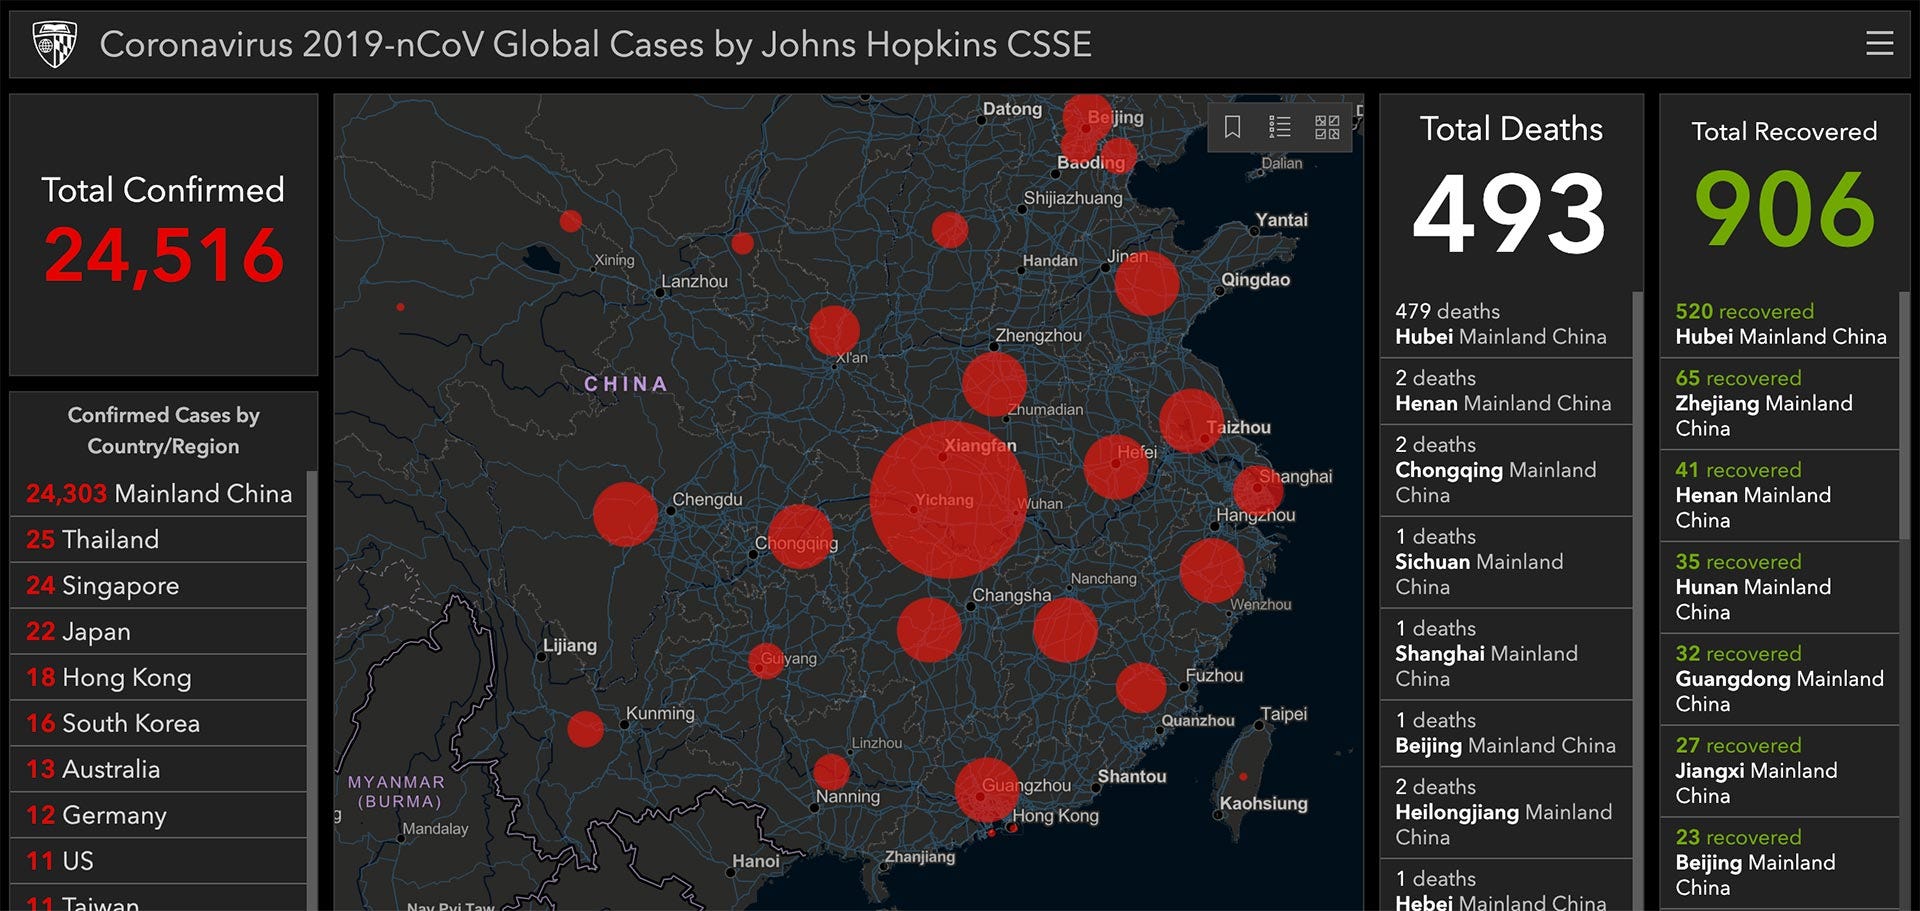The image size is (1920, 911).
Task: Open the map legend list icon
Action: 1280,127
